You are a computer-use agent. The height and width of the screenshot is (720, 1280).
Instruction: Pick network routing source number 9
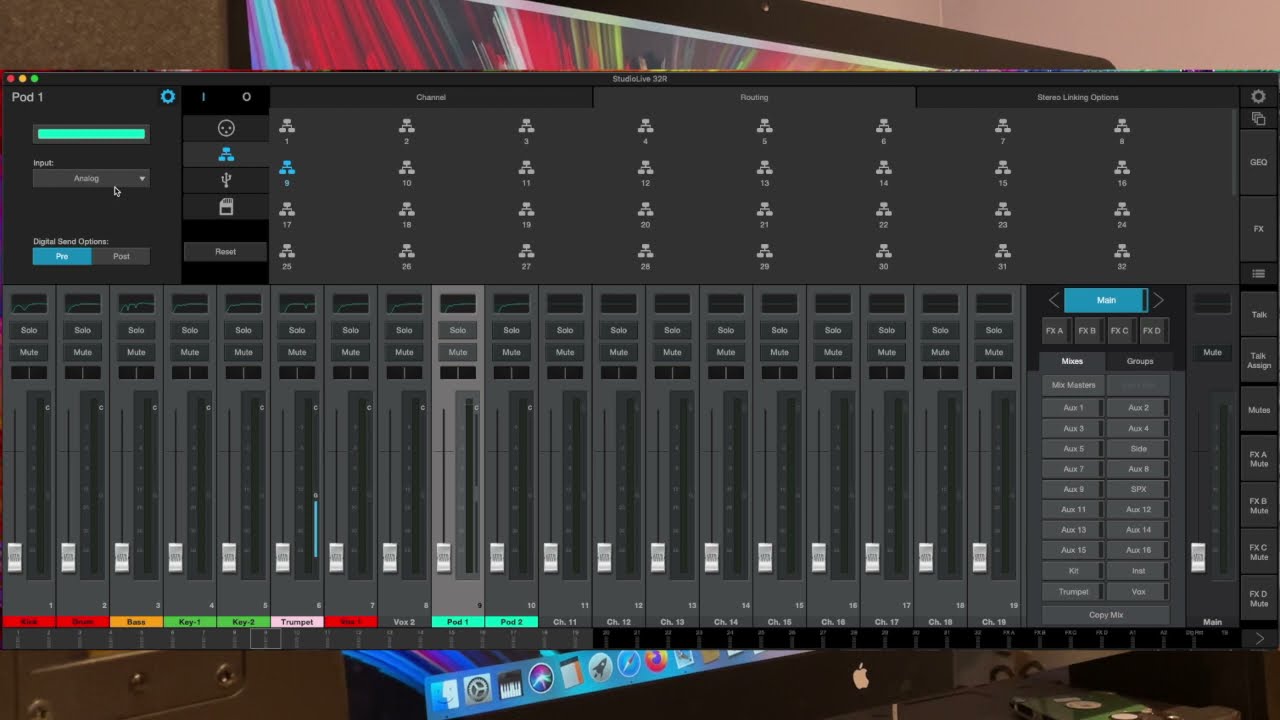(287, 174)
